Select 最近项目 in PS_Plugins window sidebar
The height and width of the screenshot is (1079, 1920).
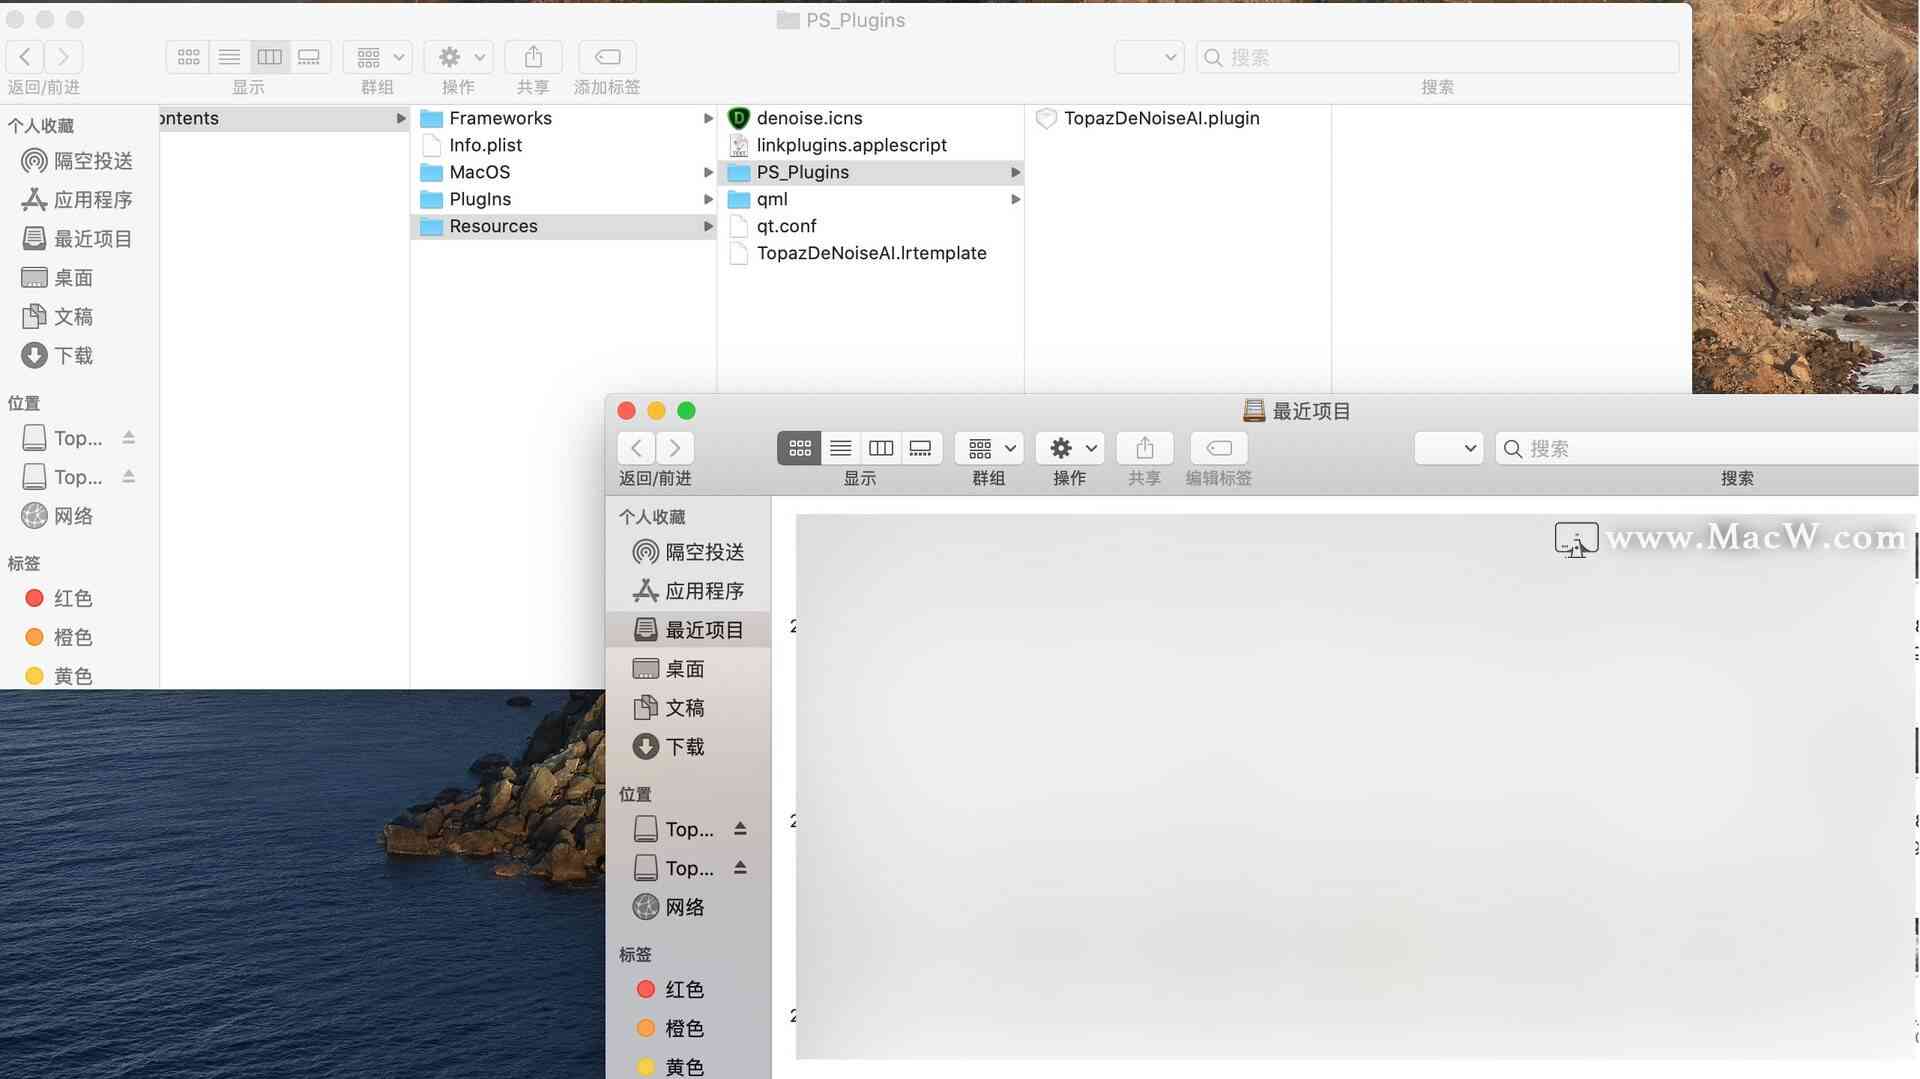tap(78, 239)
